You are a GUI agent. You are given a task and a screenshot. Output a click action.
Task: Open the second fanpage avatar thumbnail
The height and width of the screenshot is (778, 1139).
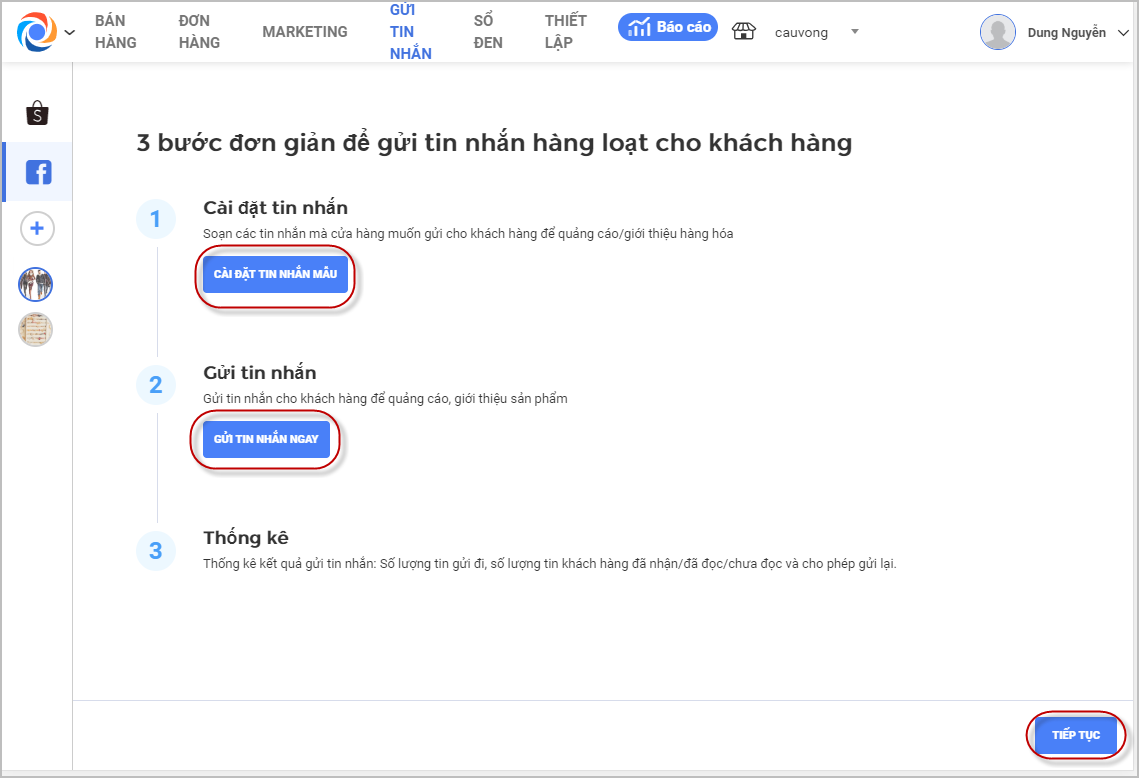coord(36,330)
